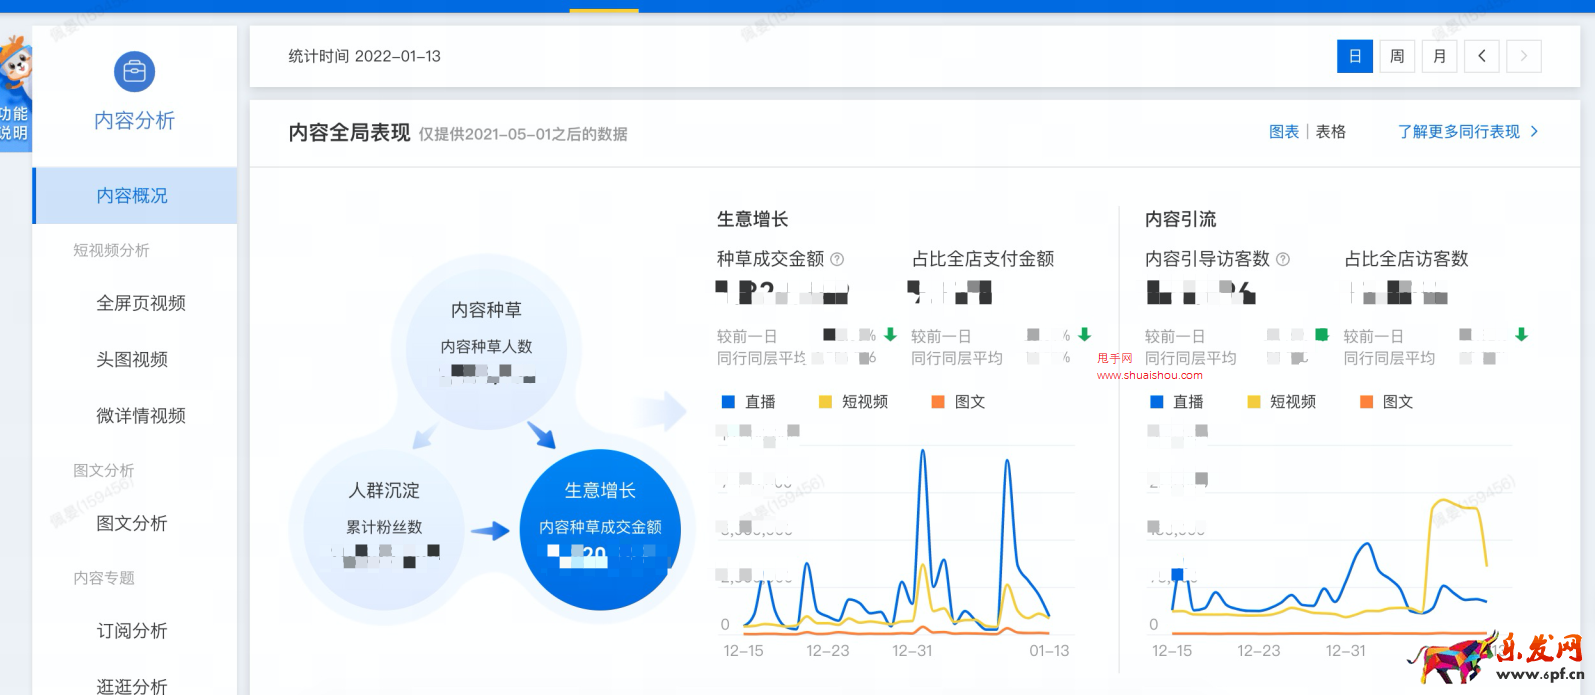Toggle 直播 legend in 内容引流 chart
Viewport: 1595px width, 695px height.
coord(1177,402)
